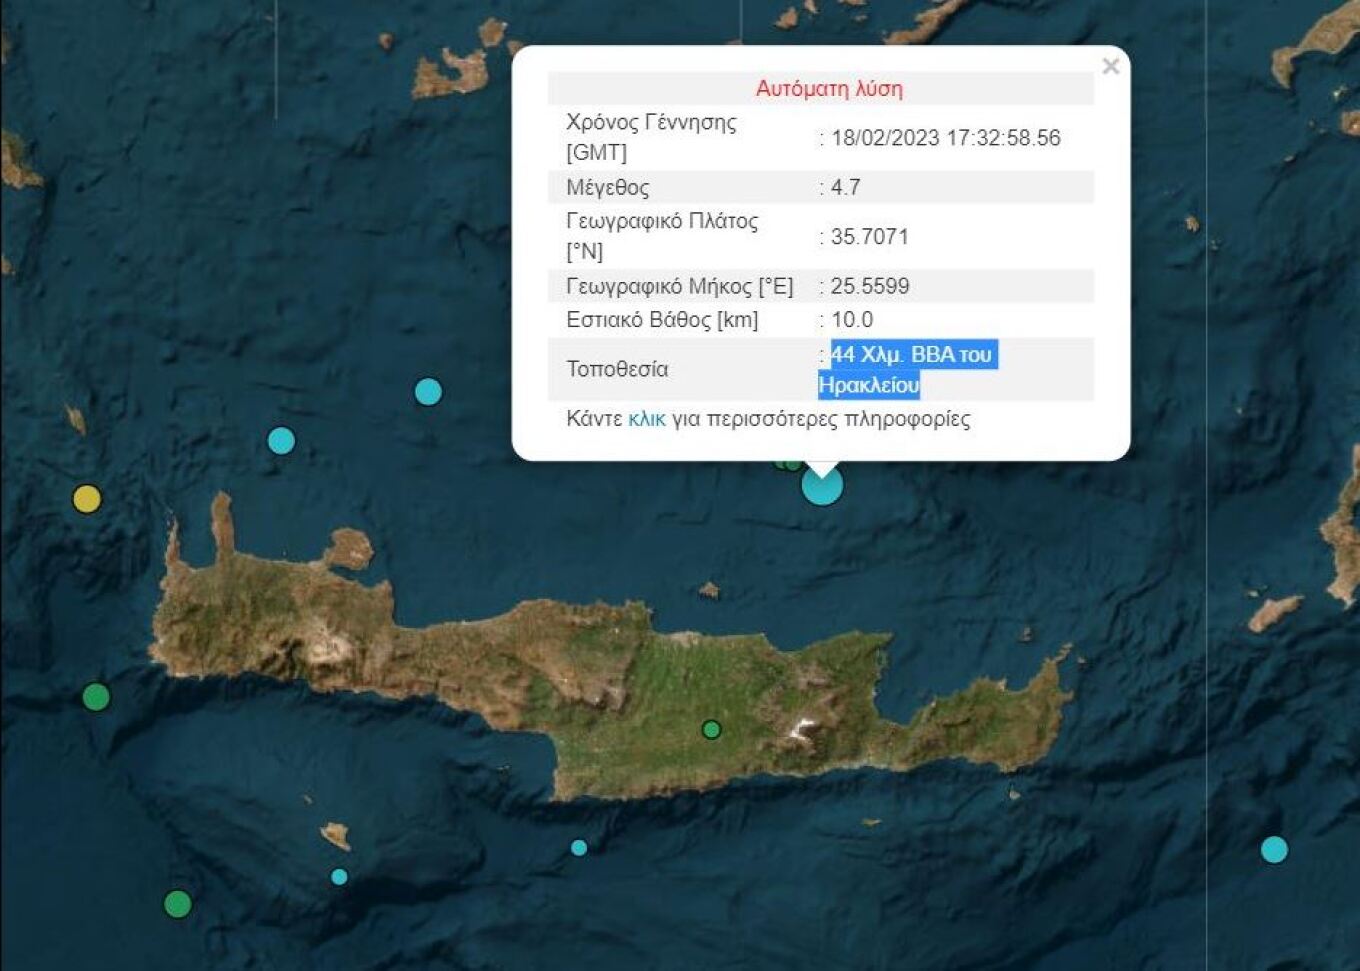Select the yellow earthquake marker west of Crete
Image resolution: width=1360 pixels, height=971 pixels.
coord(87,498)
